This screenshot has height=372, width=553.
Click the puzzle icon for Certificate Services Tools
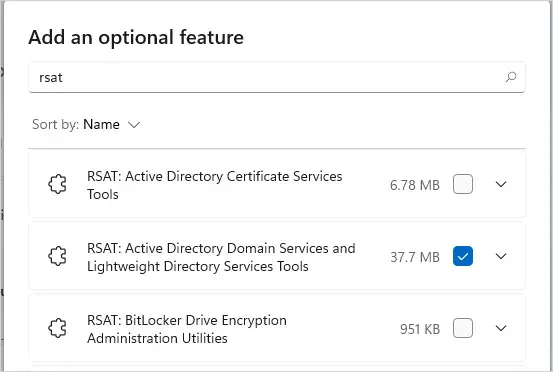[57, 184]
